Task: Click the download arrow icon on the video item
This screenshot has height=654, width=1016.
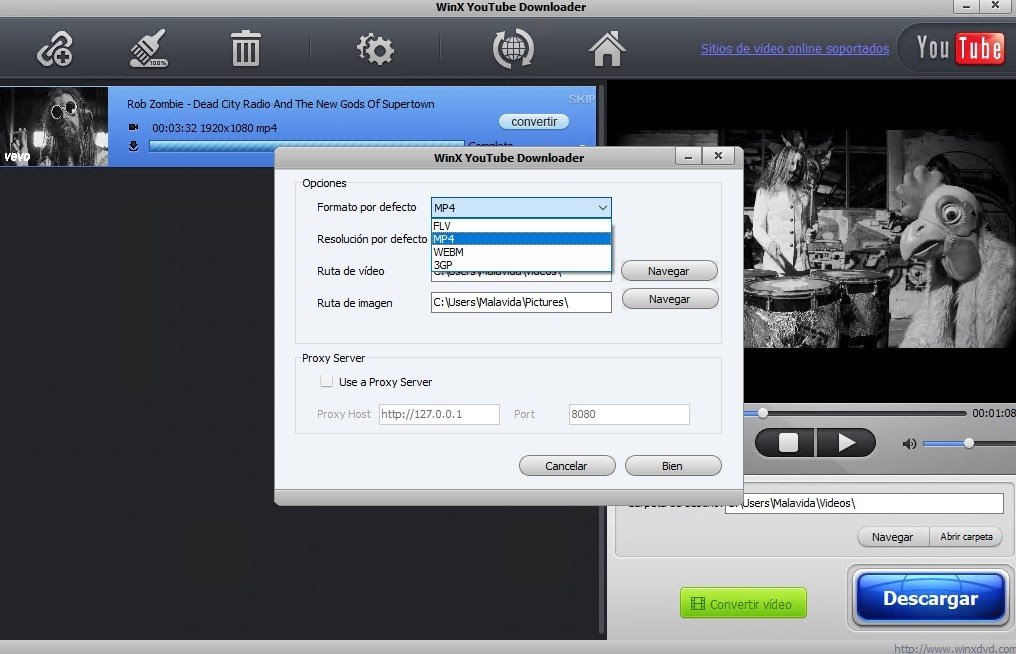Action: (x=133, y=146)
